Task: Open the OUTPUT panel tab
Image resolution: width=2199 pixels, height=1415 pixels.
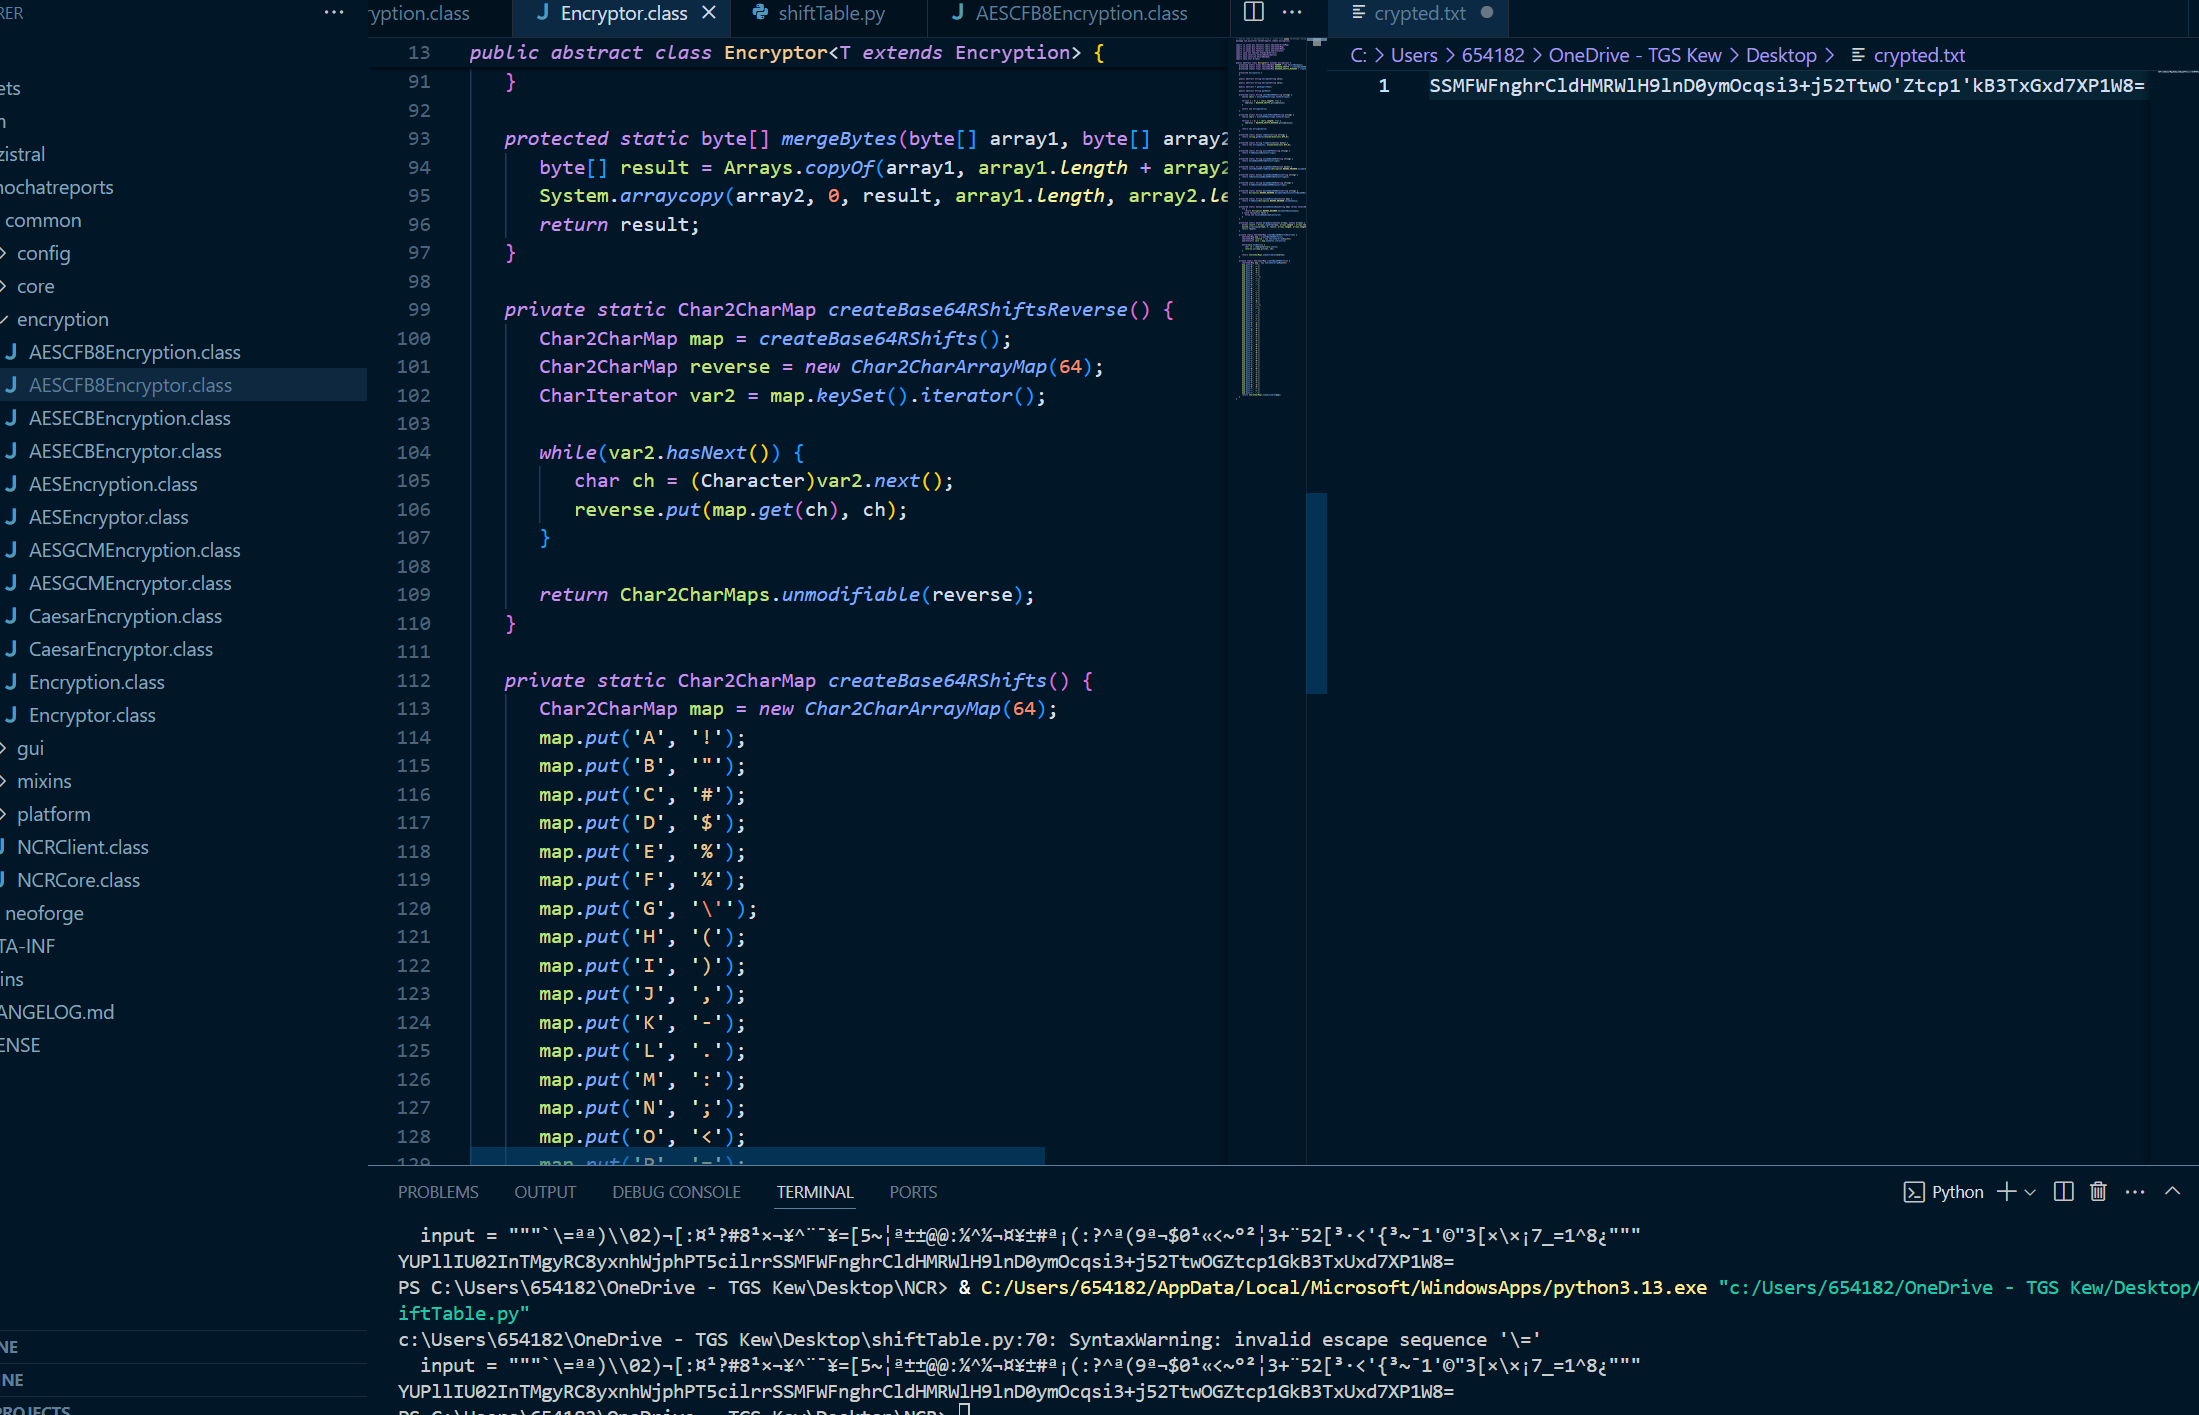Action: point(545,1192)
